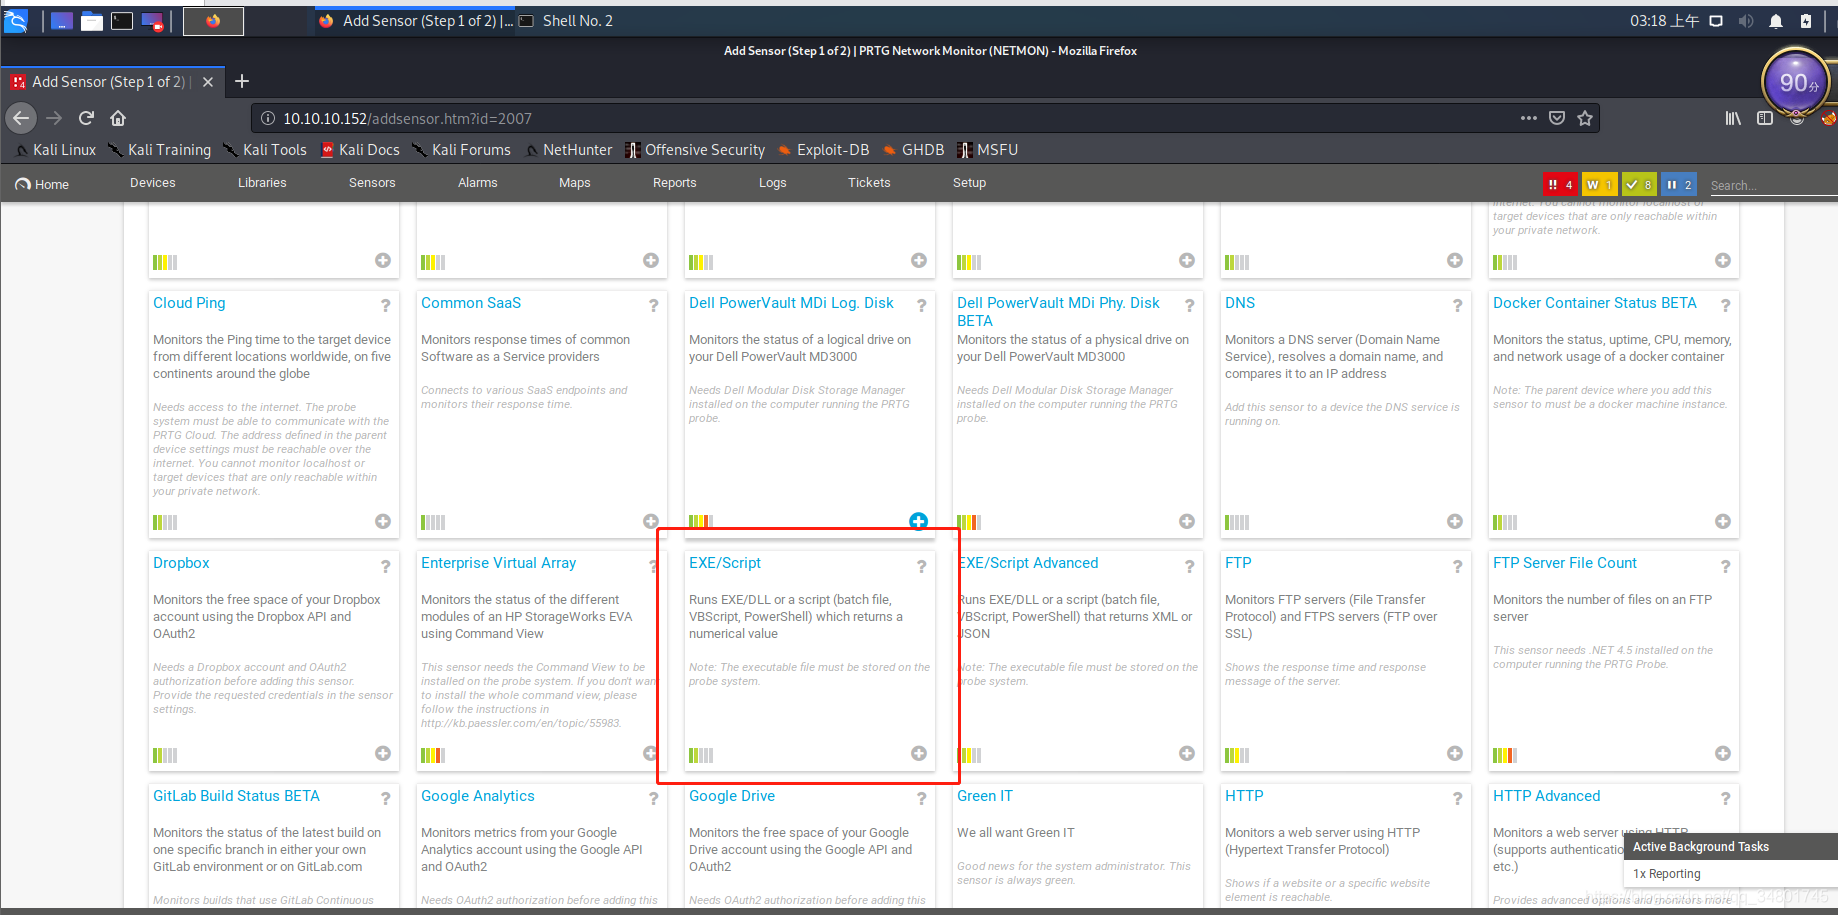Image resolution: width=1838 pixels, height=915 pixels.
Task: Open the page actions ellipsis menu
Action: [x=1529, y=118]
